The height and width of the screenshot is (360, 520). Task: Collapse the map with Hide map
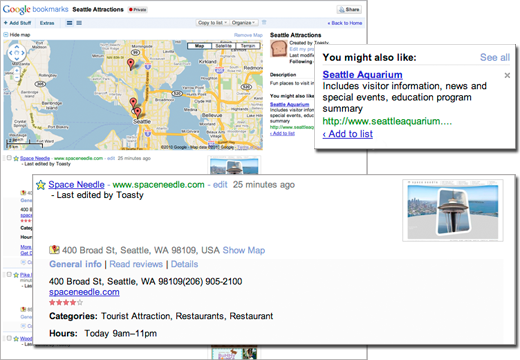[x=17, y=35]
